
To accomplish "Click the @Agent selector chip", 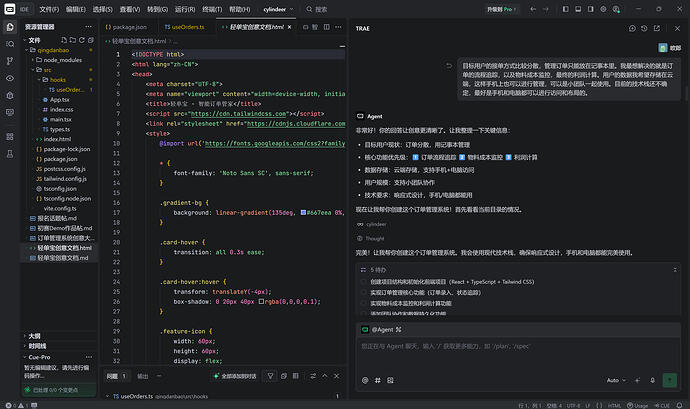I will click(x=382, y=329).
